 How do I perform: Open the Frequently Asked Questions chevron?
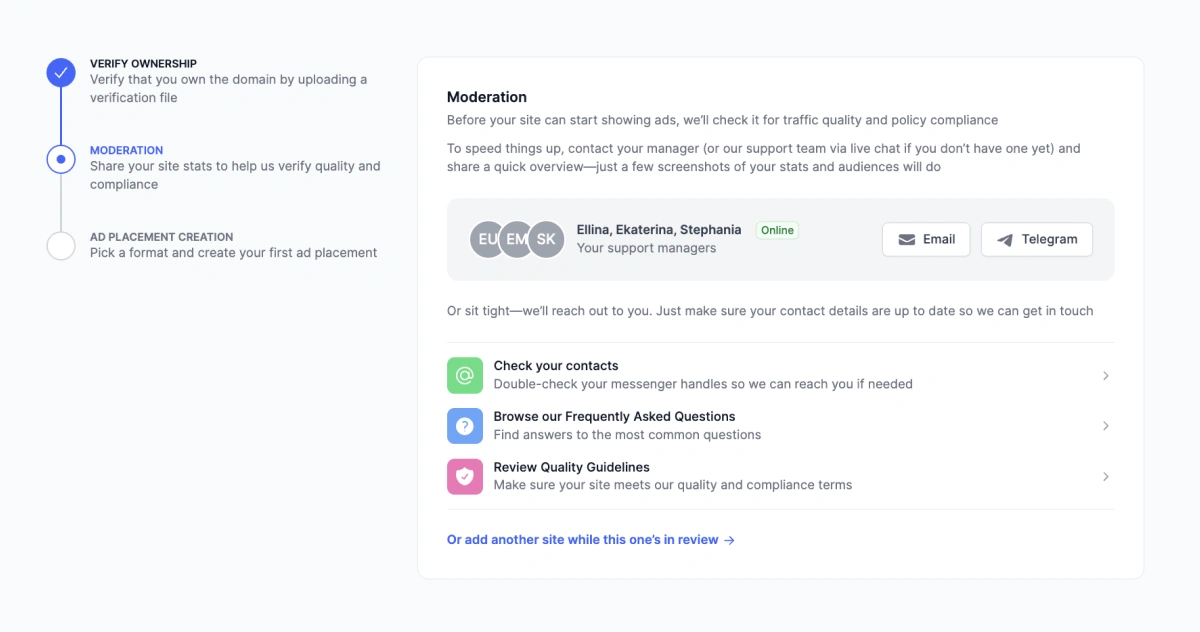point(1105,426)
